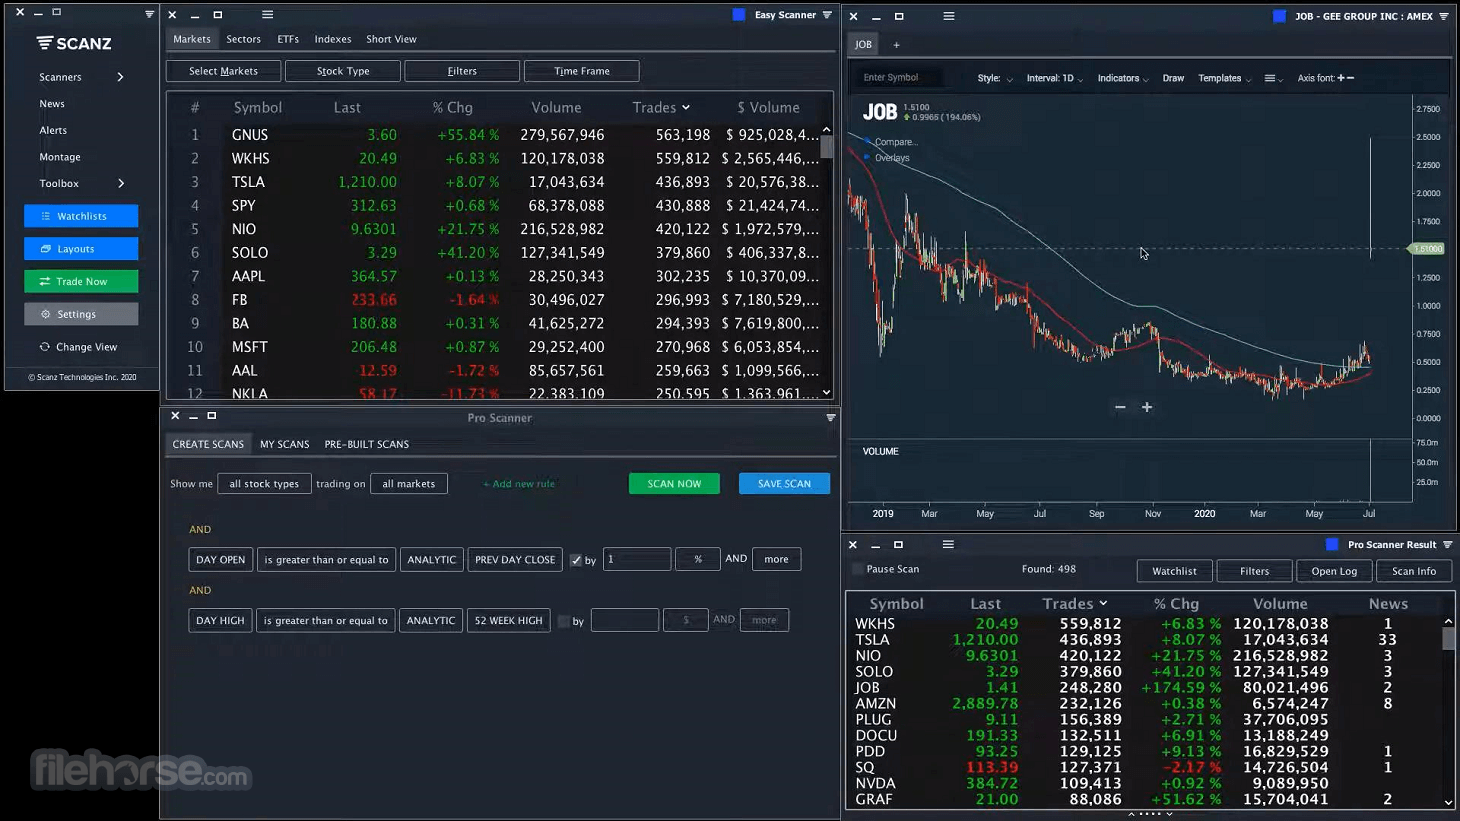
Task: Open Pro Scanner Result hamburger menu
Action: coord(947,545)
